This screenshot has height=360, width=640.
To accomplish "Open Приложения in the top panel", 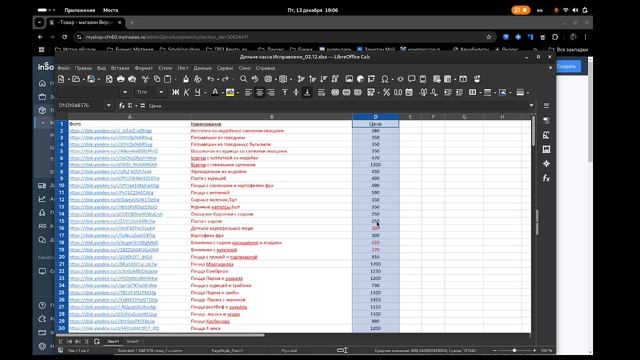I will [80, 10].
